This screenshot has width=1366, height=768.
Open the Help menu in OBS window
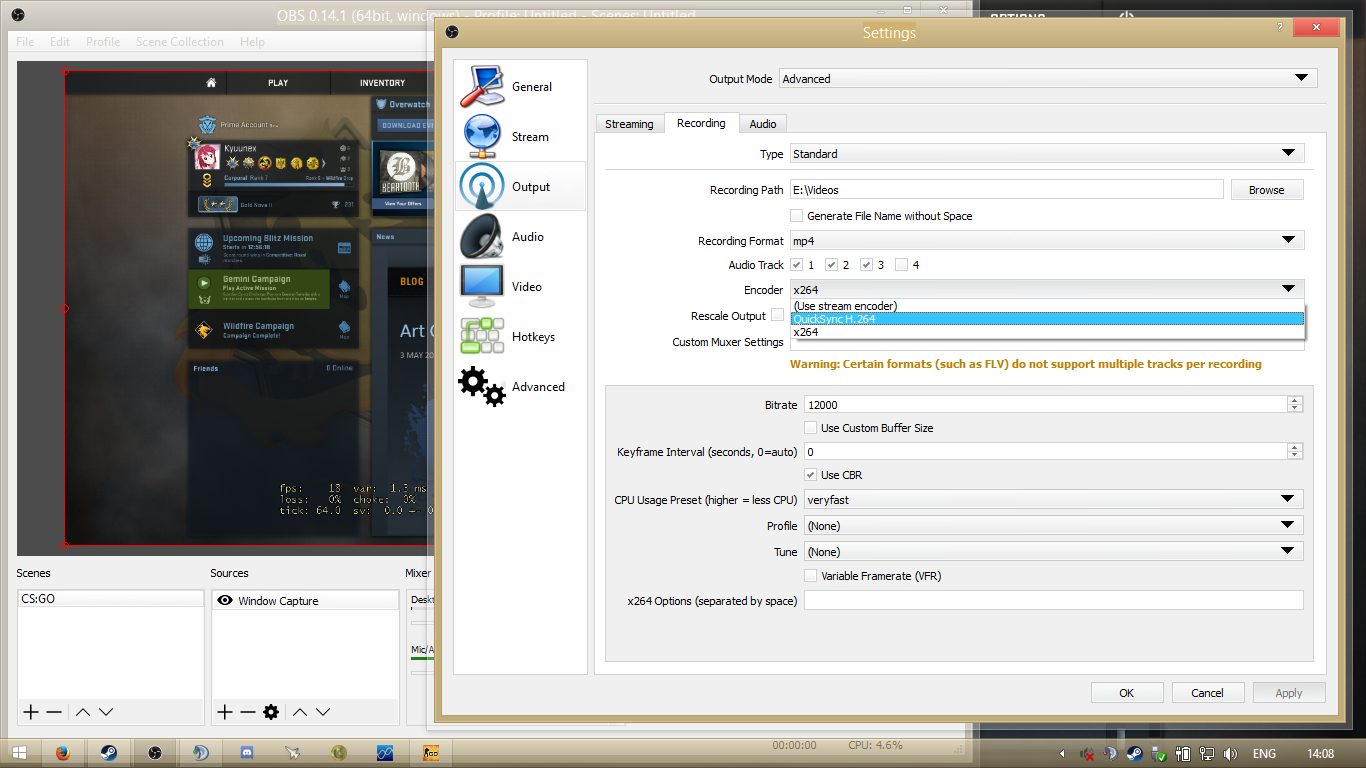pyautogui.click(x=252, y=42)
